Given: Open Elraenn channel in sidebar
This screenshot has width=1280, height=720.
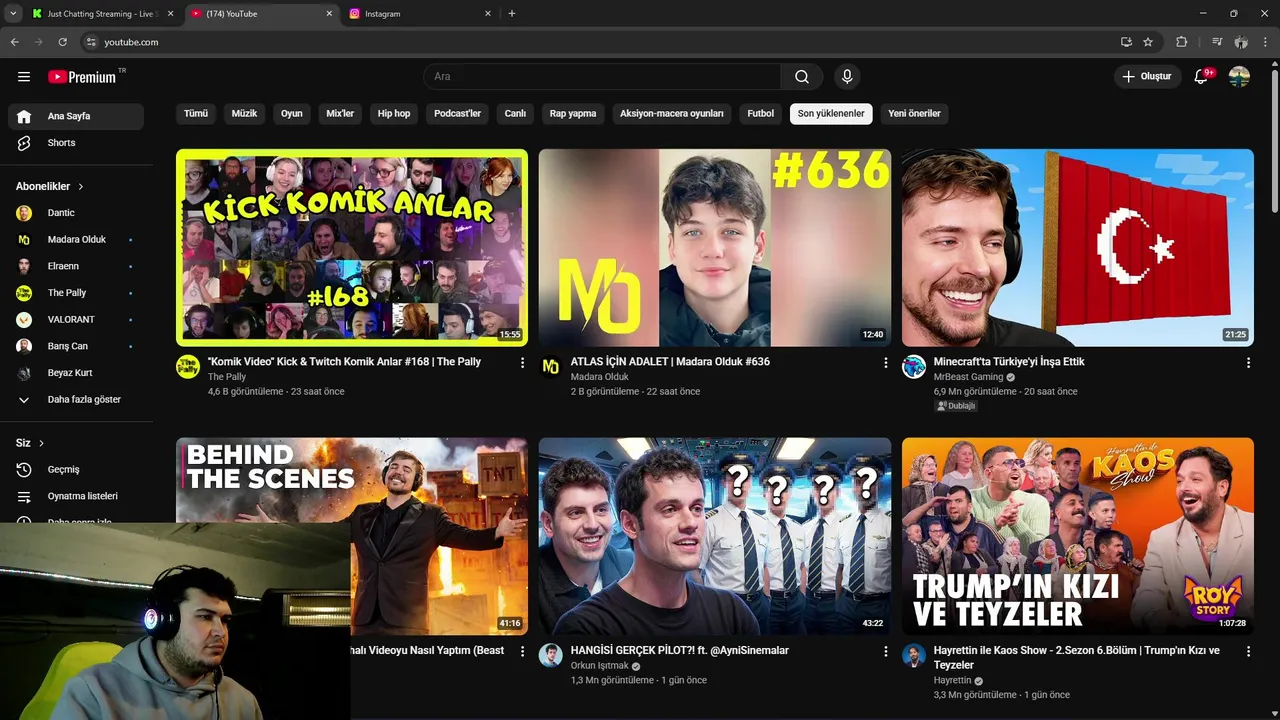Looking at the screenshot, I should coord(76,266).
